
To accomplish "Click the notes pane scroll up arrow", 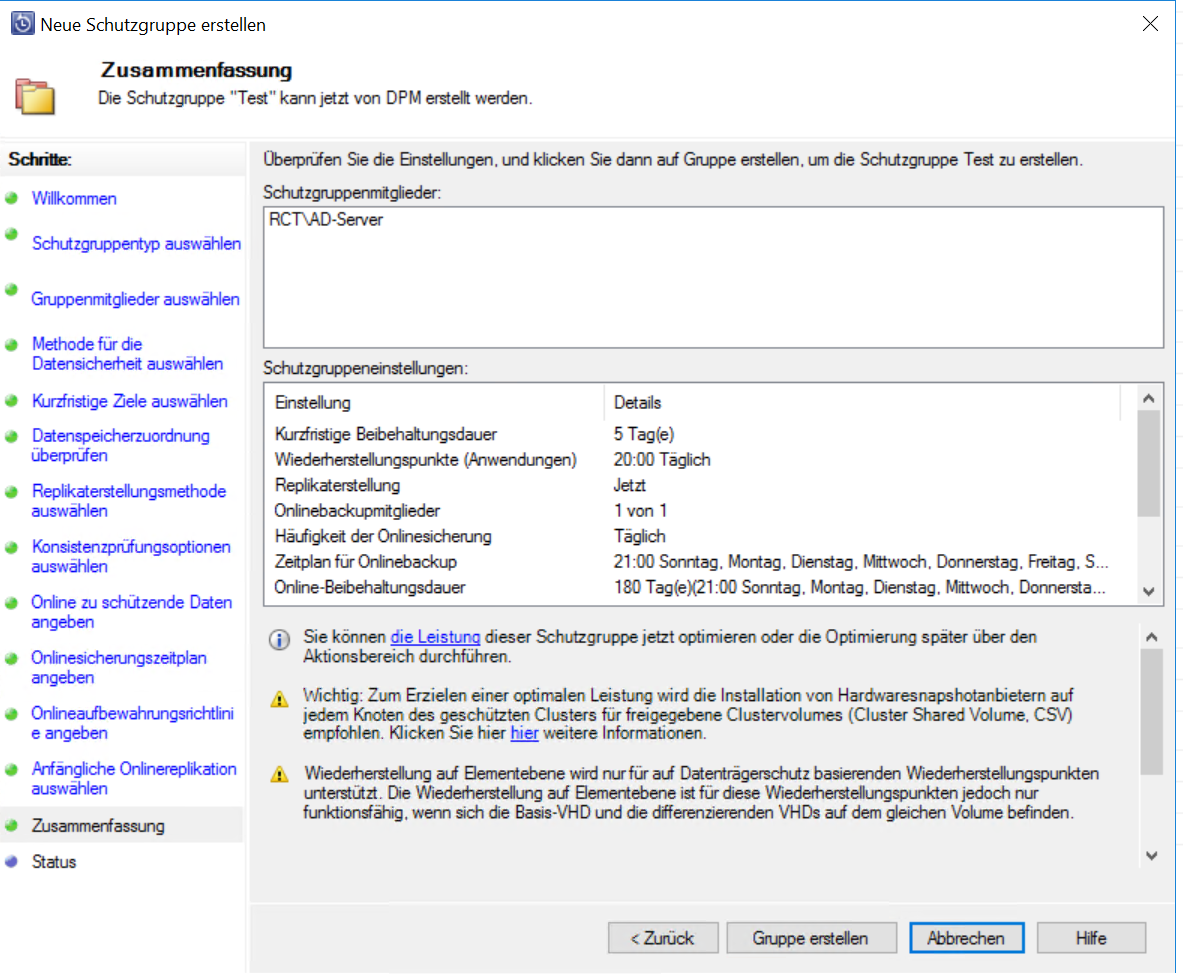I will [x=1151, y=637].
